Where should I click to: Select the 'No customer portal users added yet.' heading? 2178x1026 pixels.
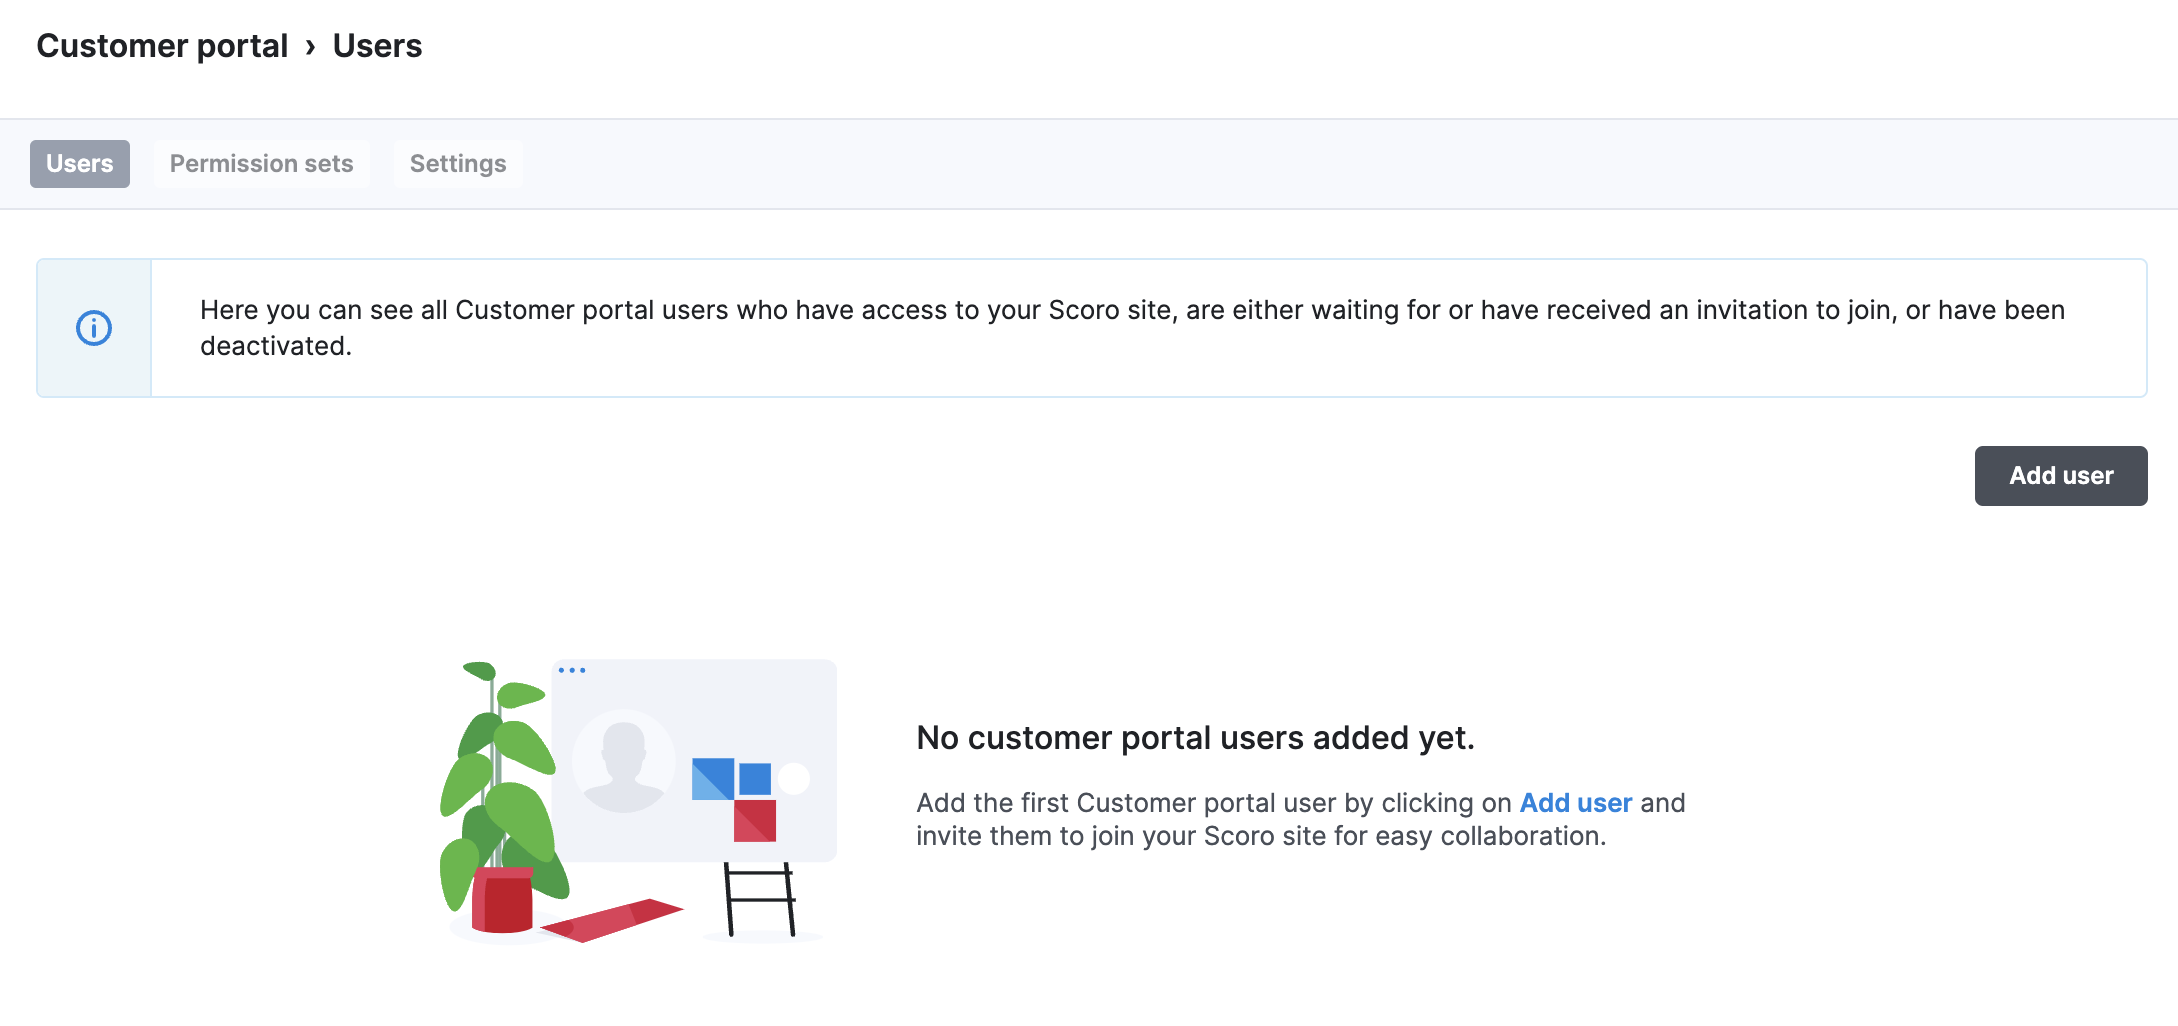tap(1196, 738)
